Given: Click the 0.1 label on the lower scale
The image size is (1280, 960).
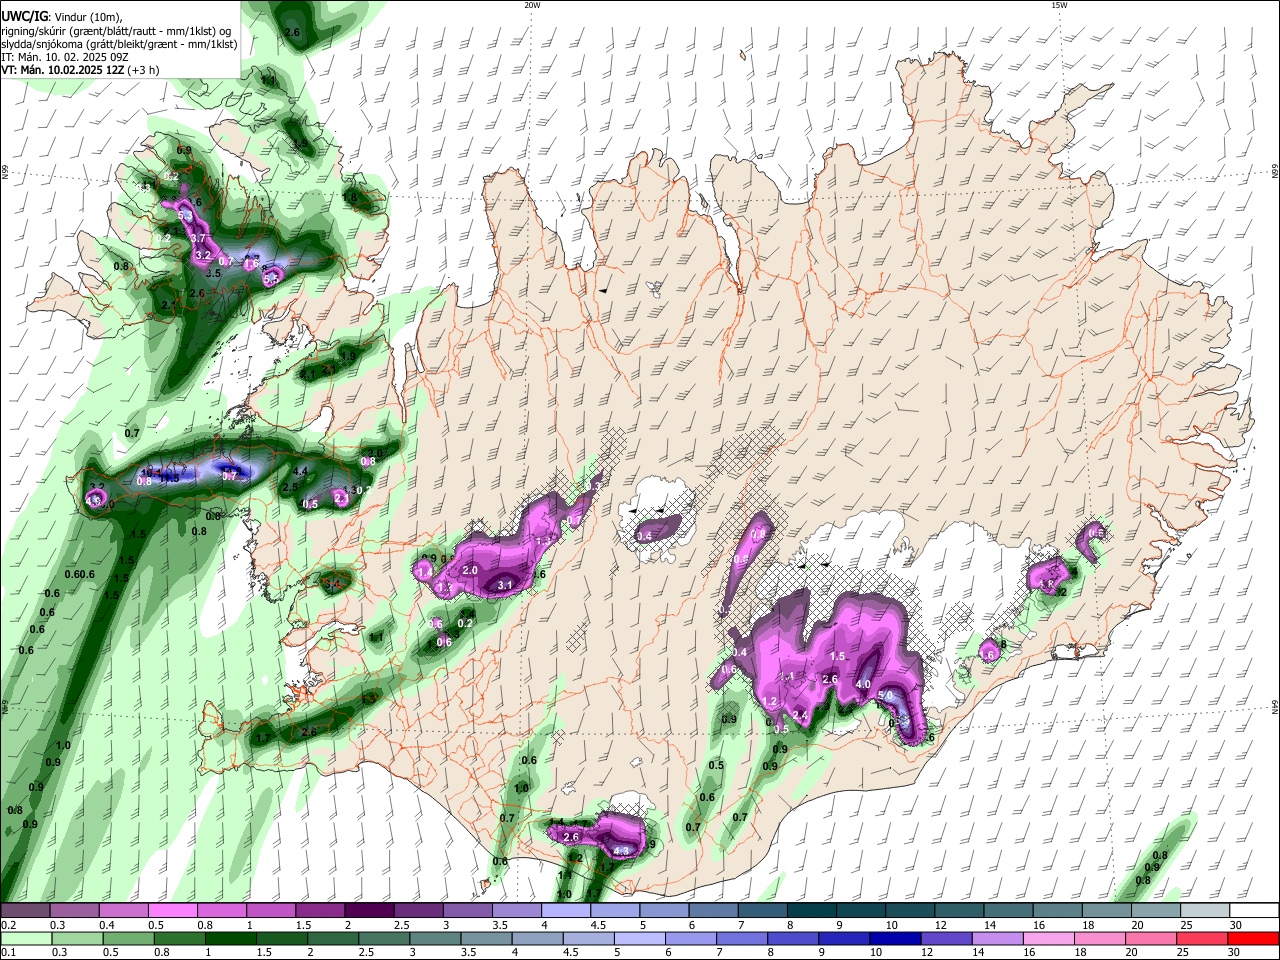Looking at the screenshot, I should [8, 953].
